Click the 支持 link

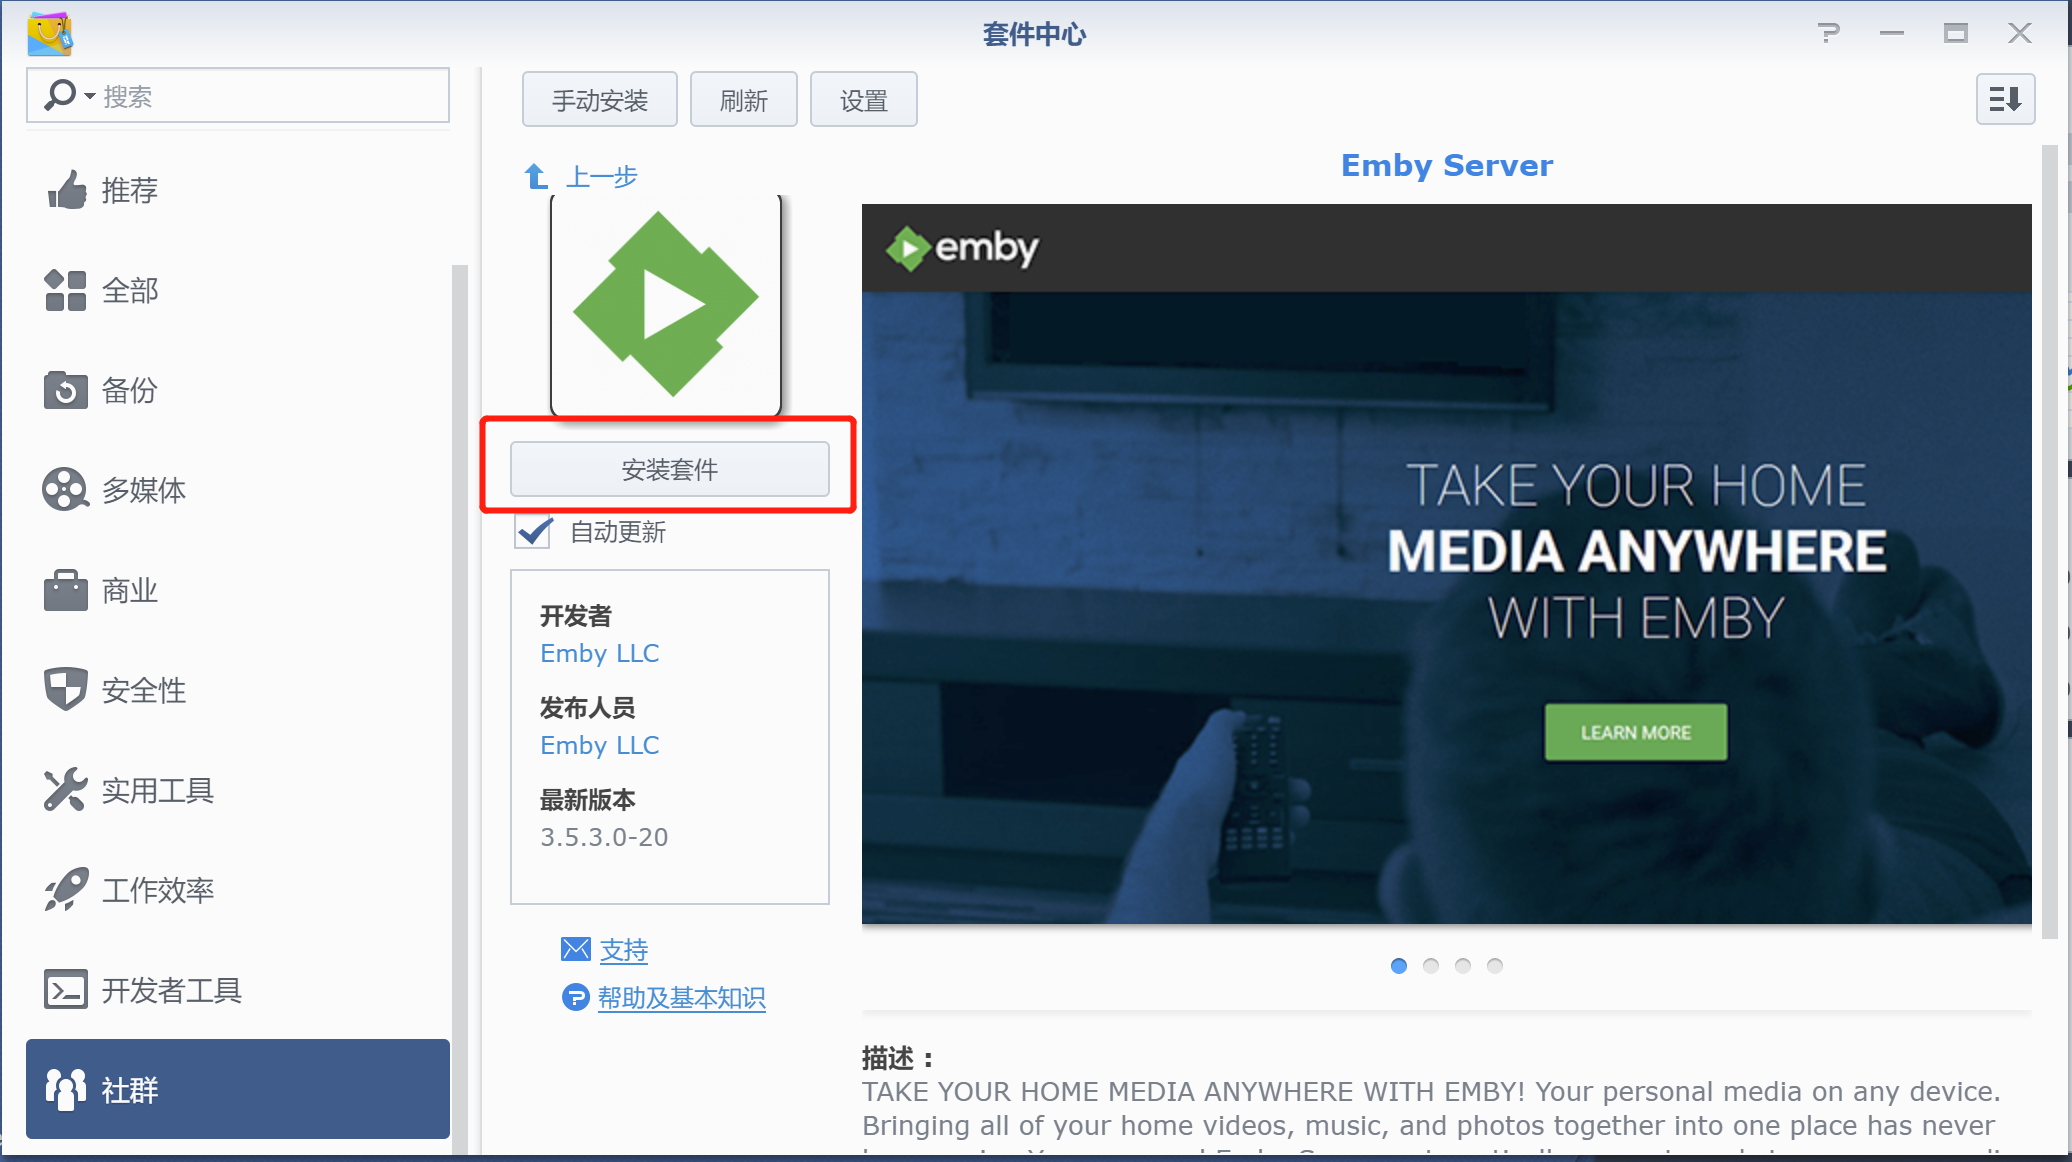tap(623, 950)
